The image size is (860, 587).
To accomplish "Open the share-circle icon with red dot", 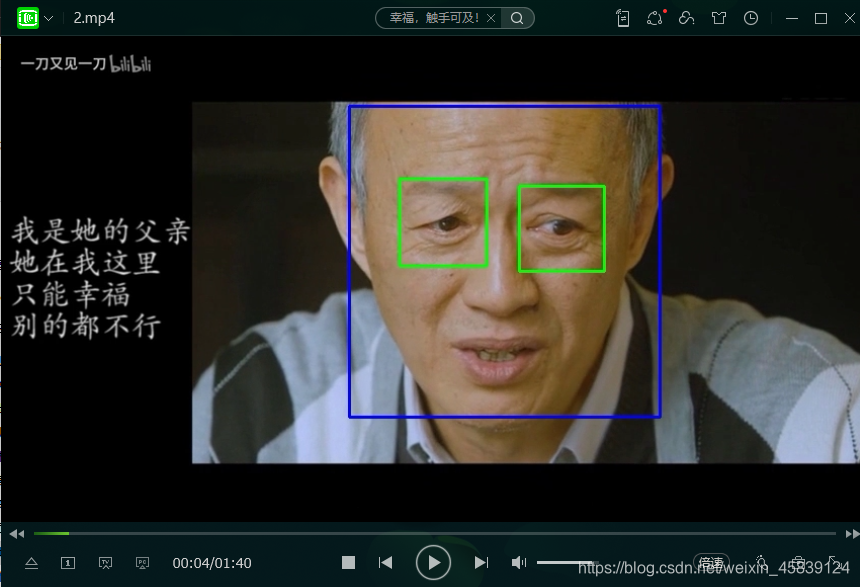I will click(655, 18).
